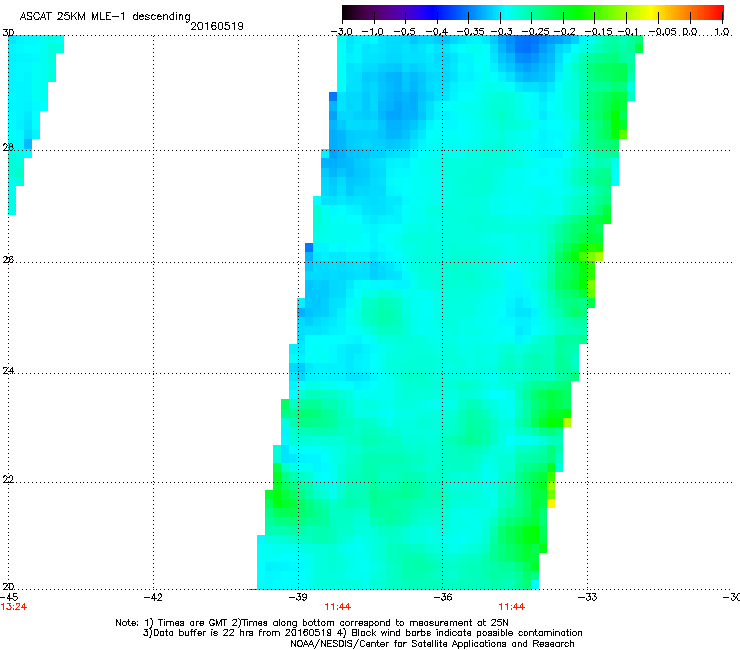The image size is (740, 650).
Task: Pick the yellow section of the color scale
Action: pos(653,12)
